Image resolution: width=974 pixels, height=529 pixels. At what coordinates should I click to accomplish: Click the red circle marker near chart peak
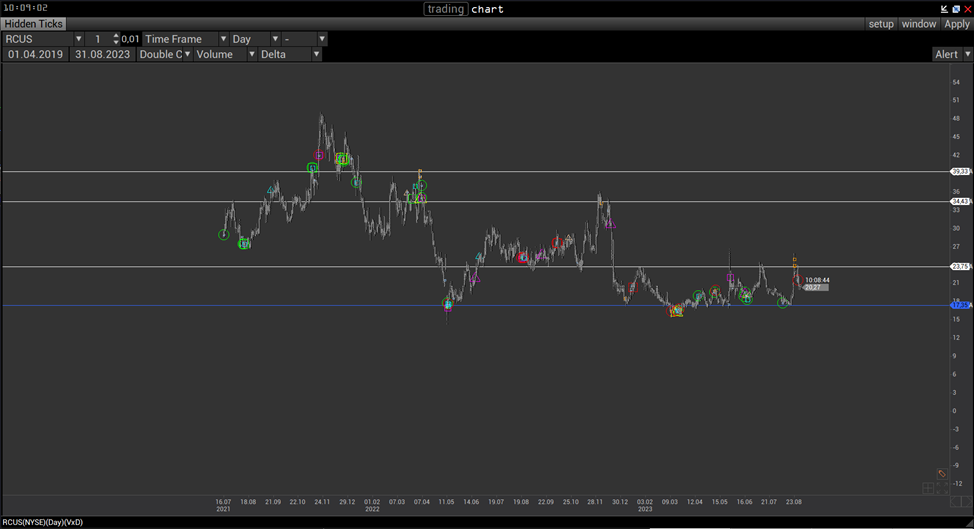319,155
